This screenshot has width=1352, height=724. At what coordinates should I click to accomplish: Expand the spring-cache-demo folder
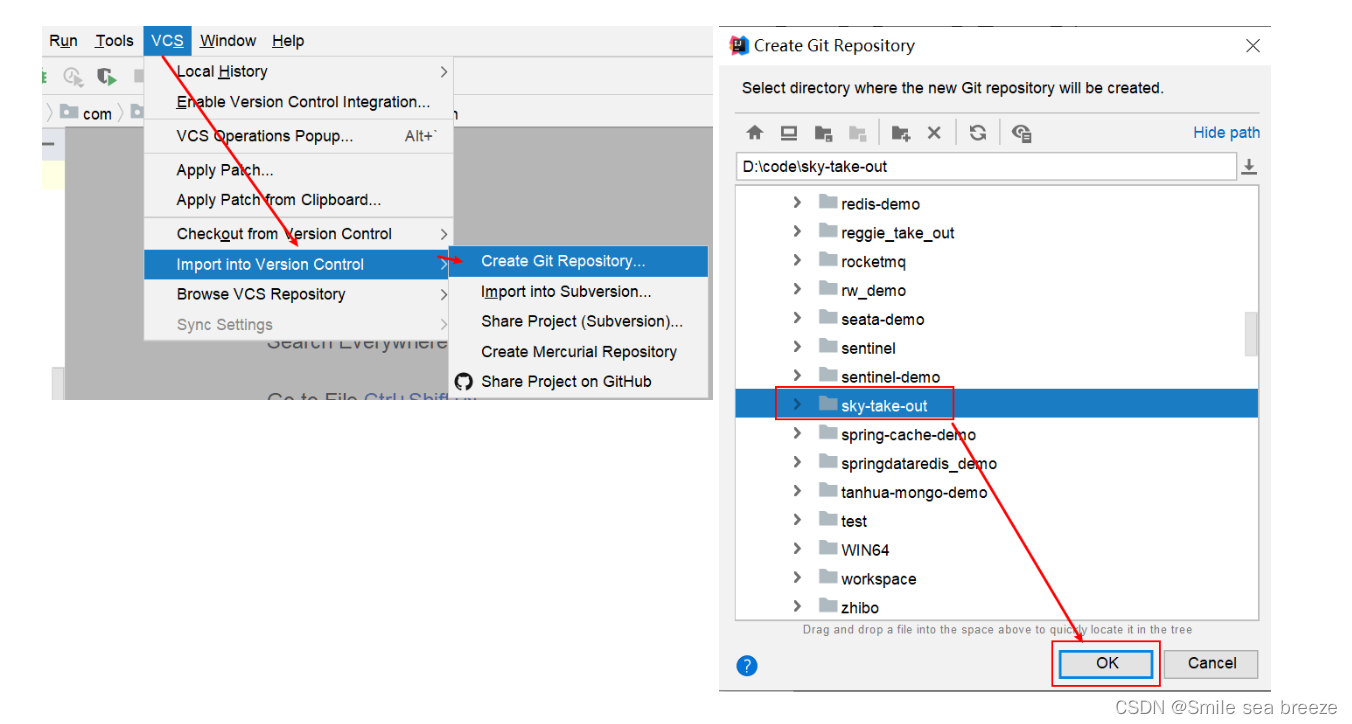click(797, 434)
